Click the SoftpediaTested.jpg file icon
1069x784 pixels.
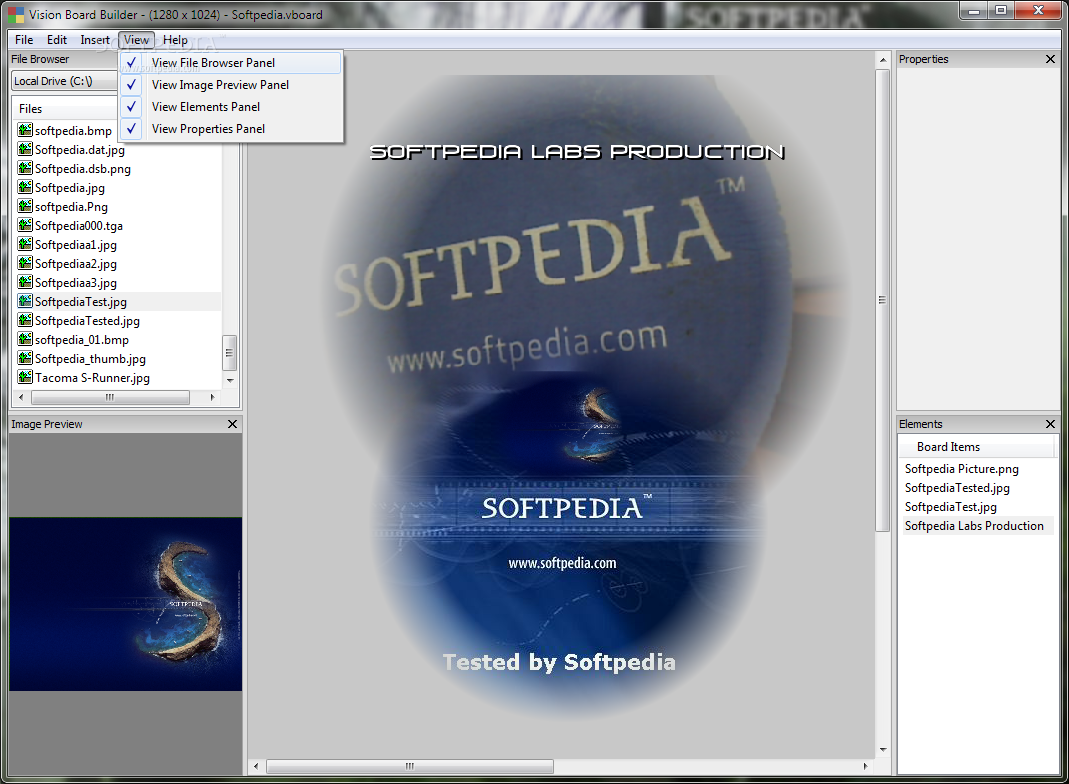[25, 320]
